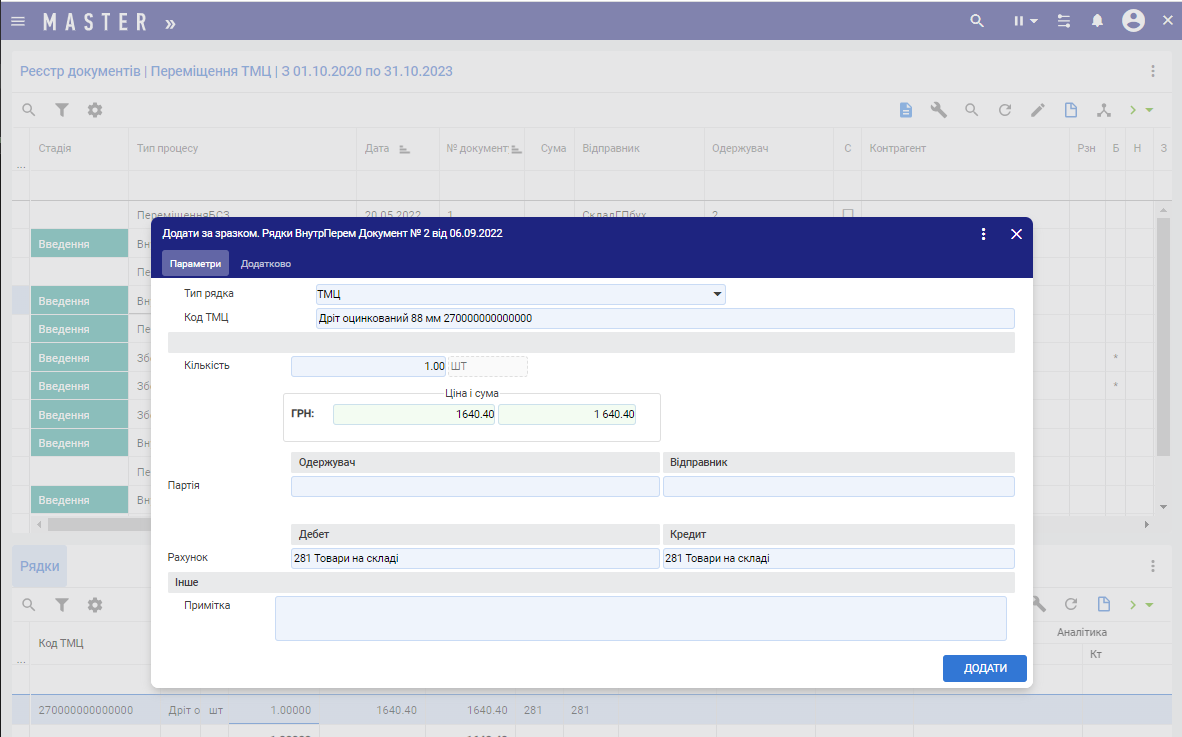Open the user account profile icon
This screenshot has height=737, width=1182.
[x=1133, y=21]
